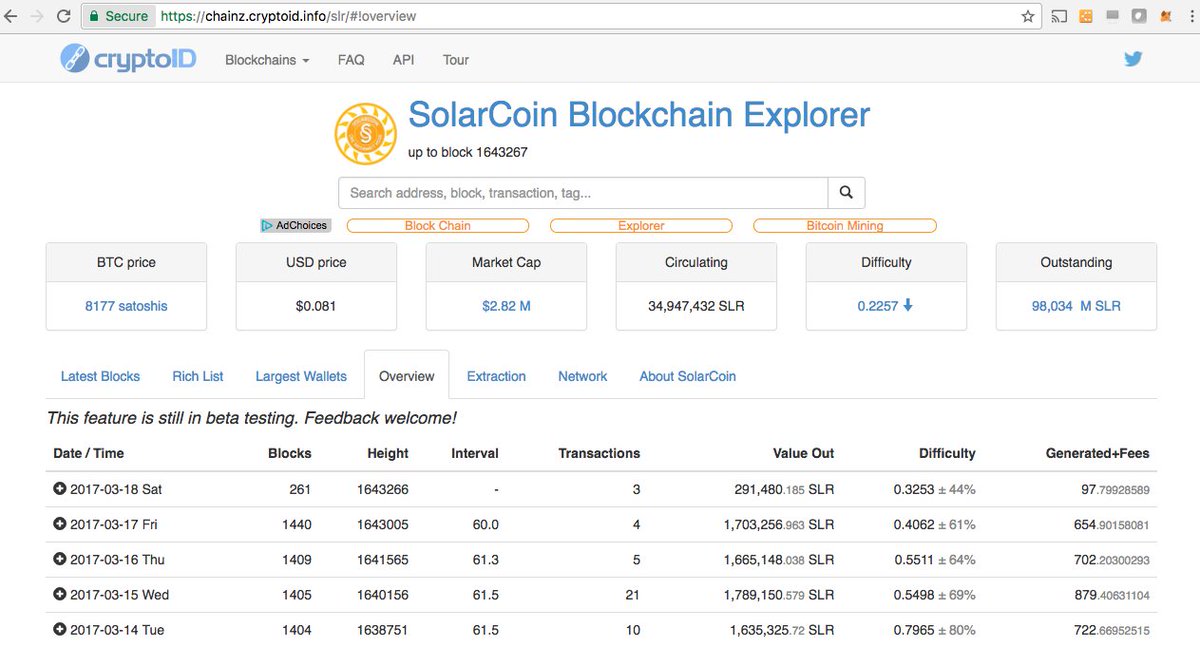Switch to the Extraction tab
The width and height of the screenshot is (1200, 647).
[x=496, y=376]
